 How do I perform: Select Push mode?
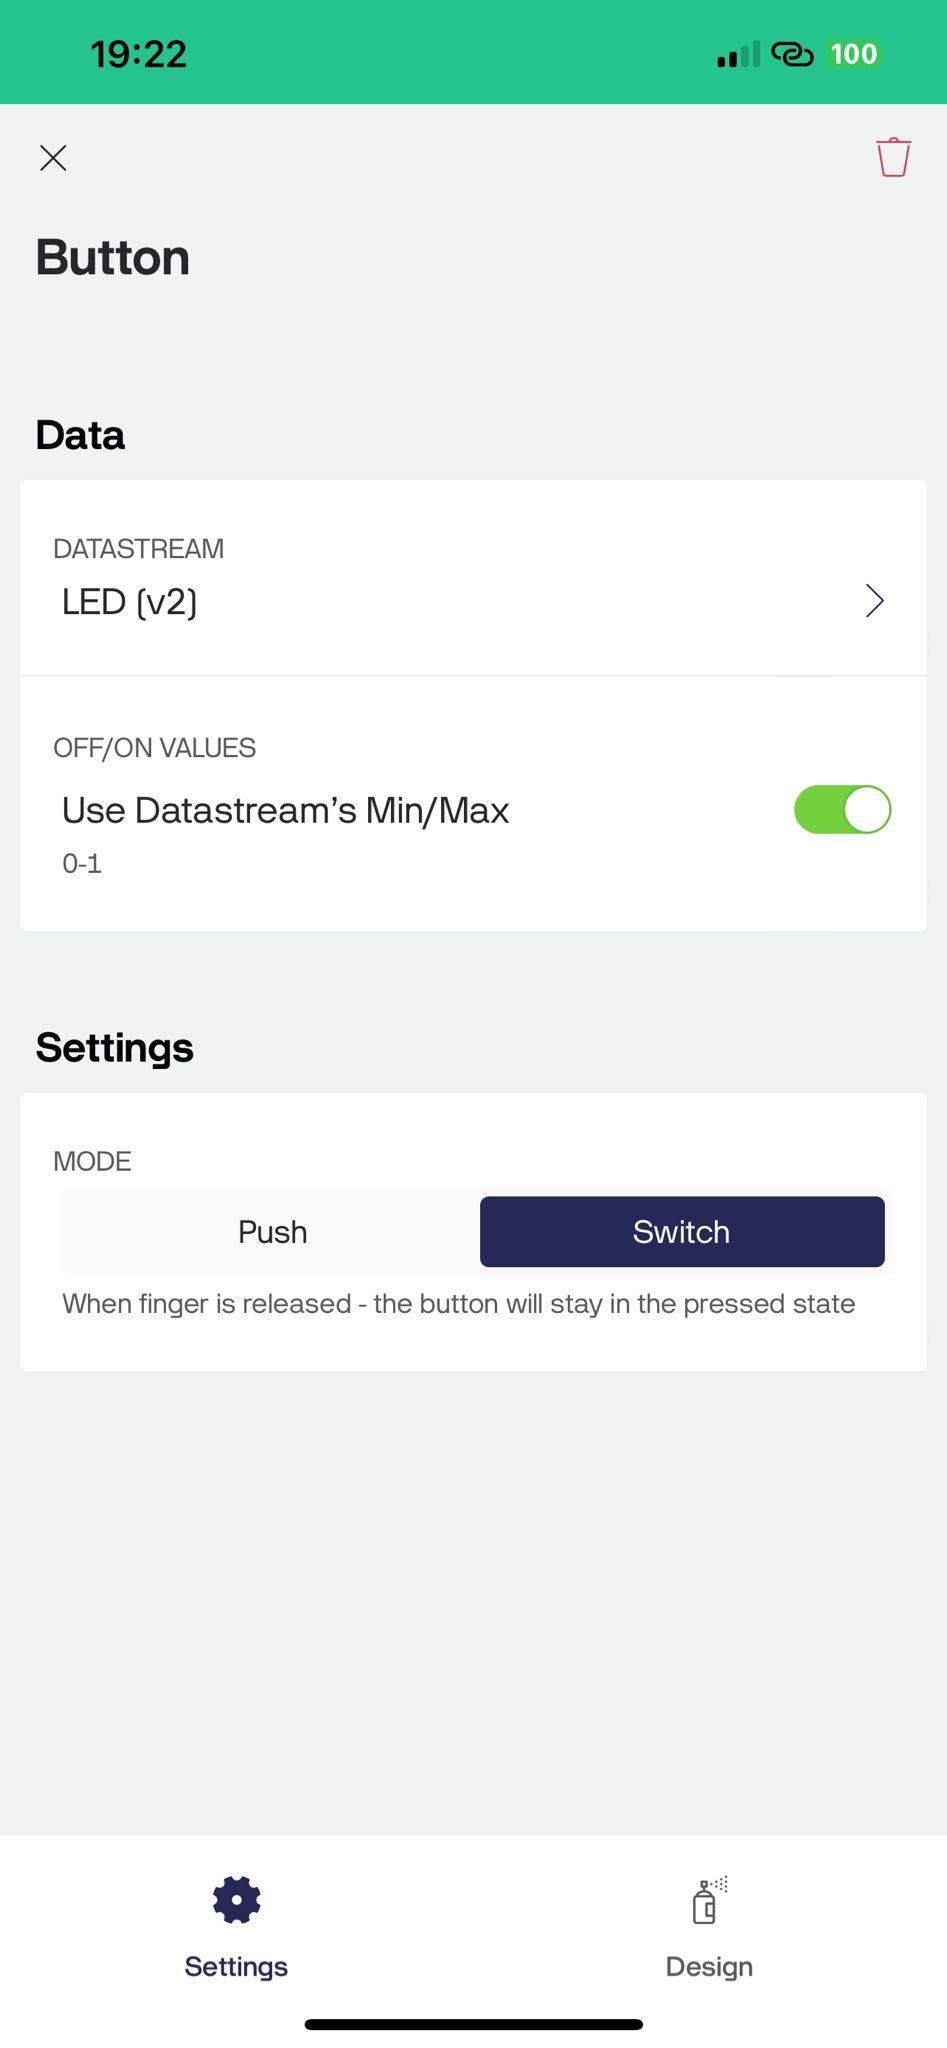(x=272, y=1232)
